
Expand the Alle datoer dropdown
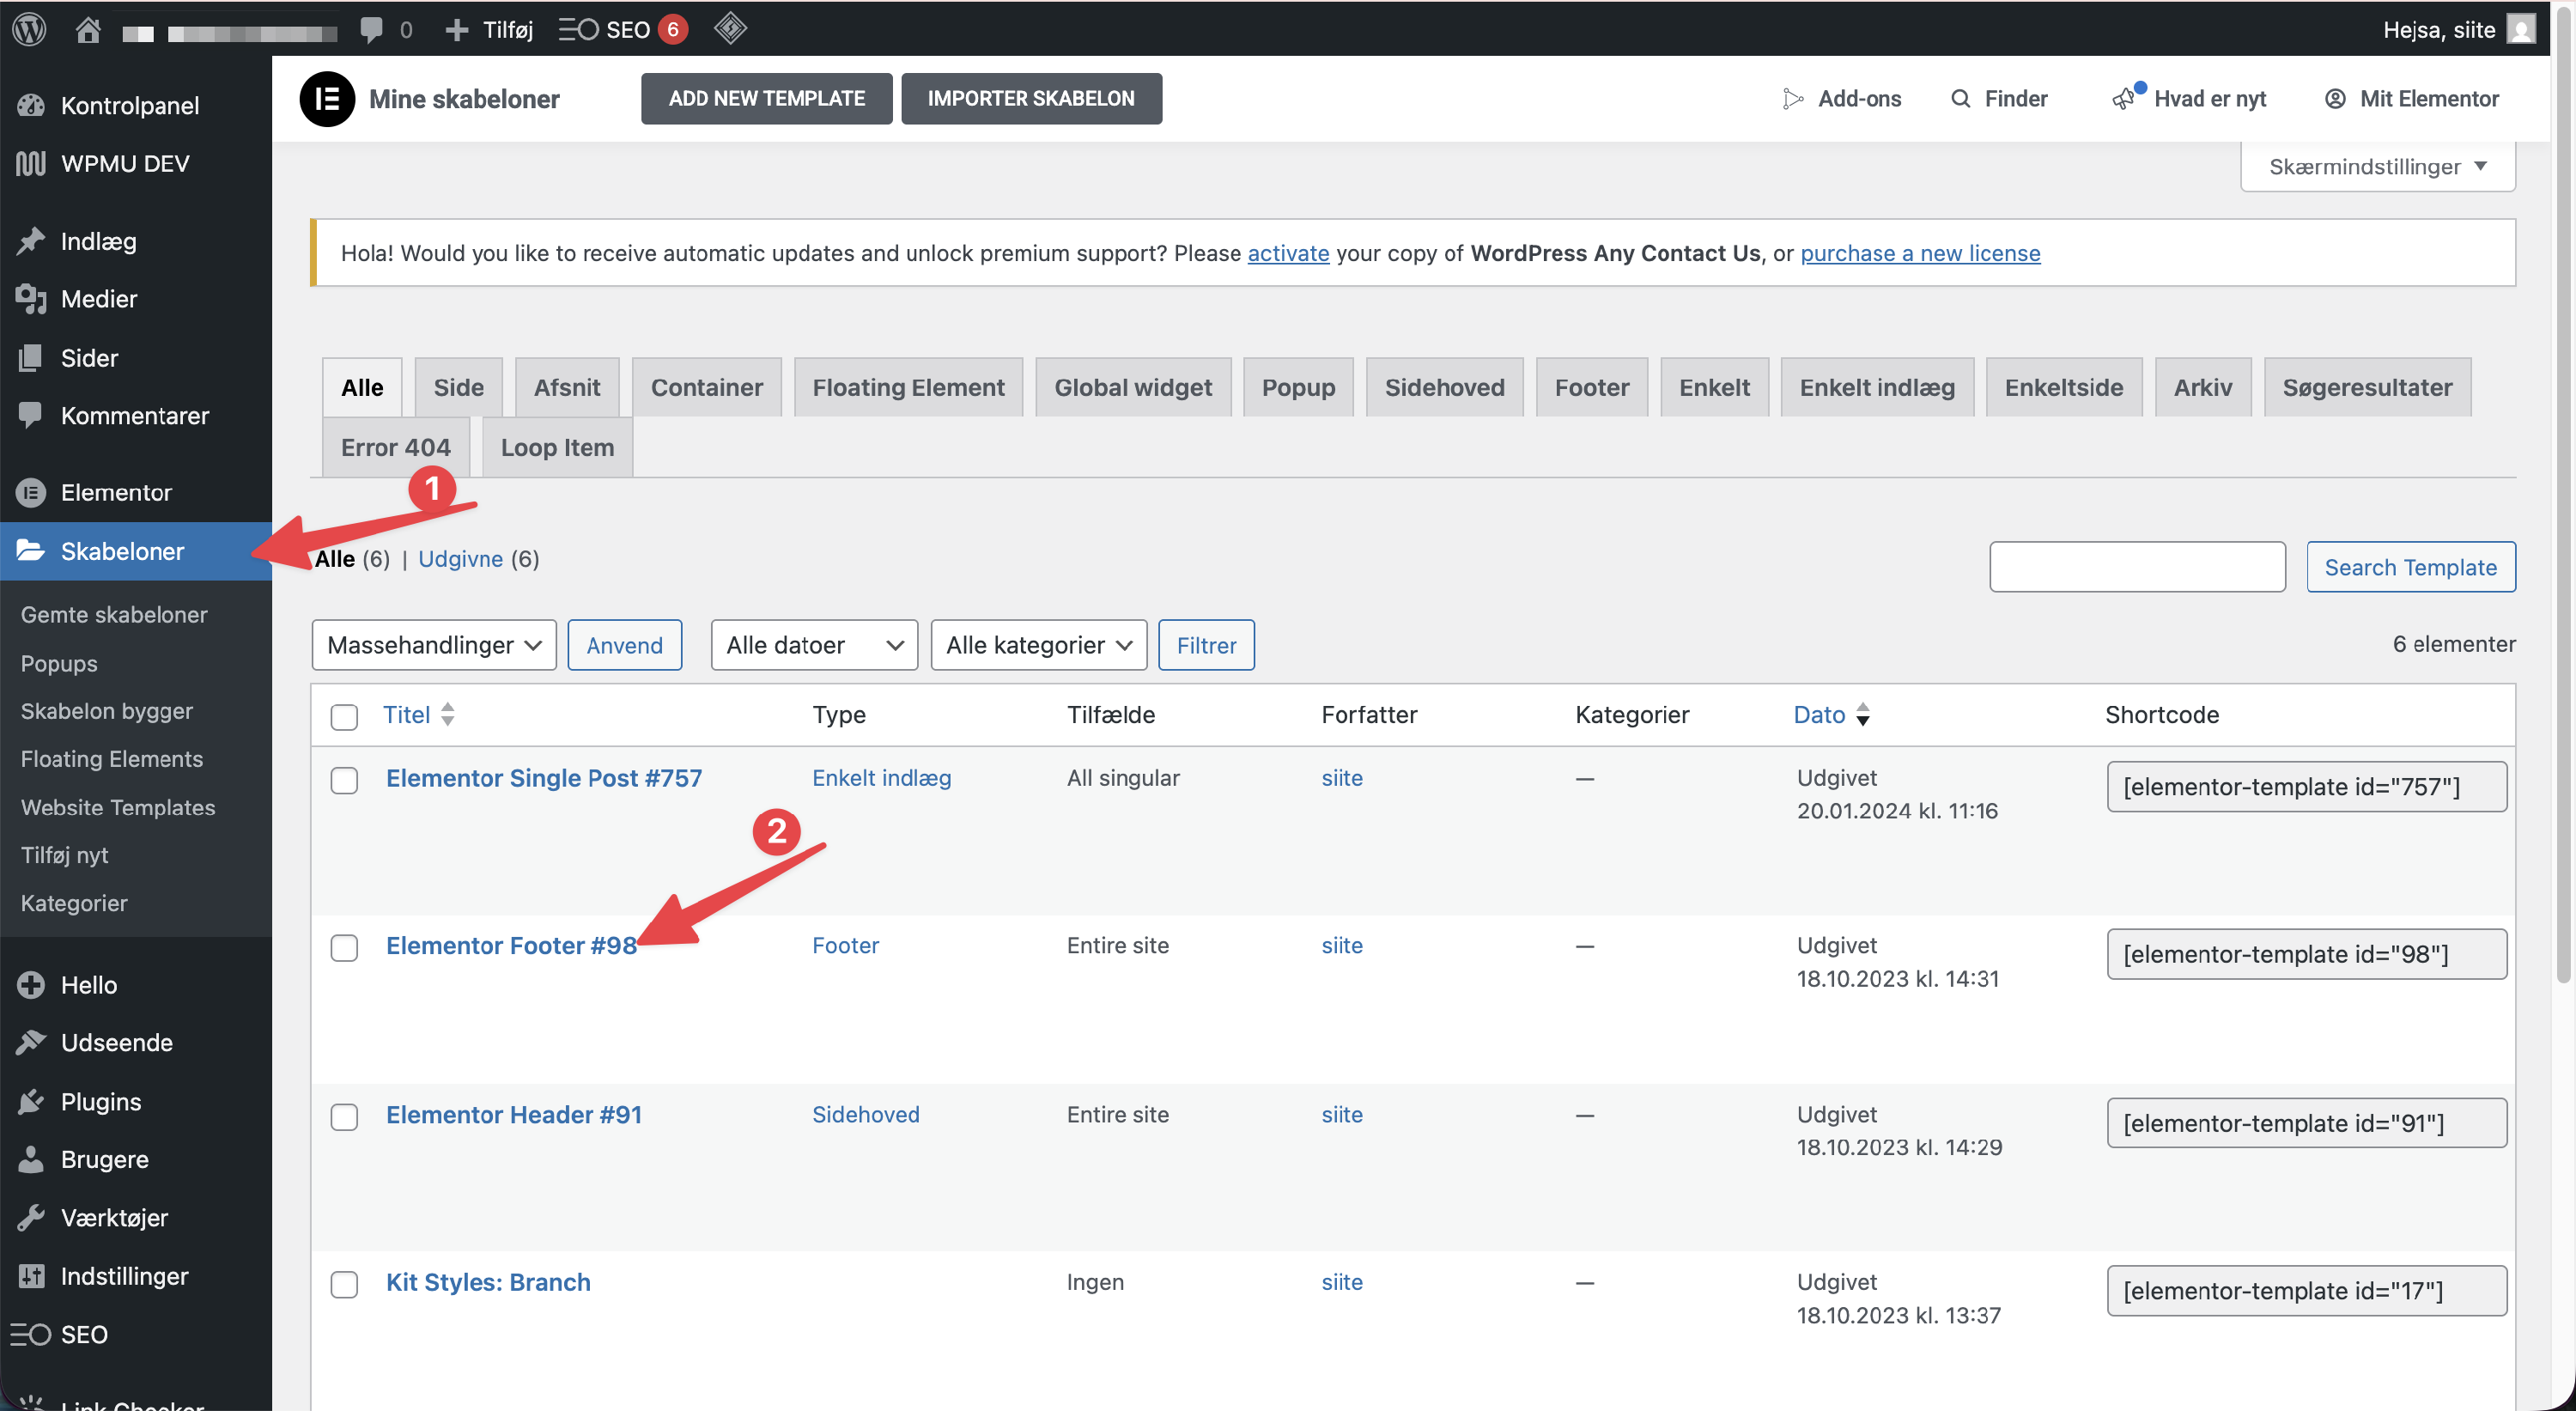(814, 645)
